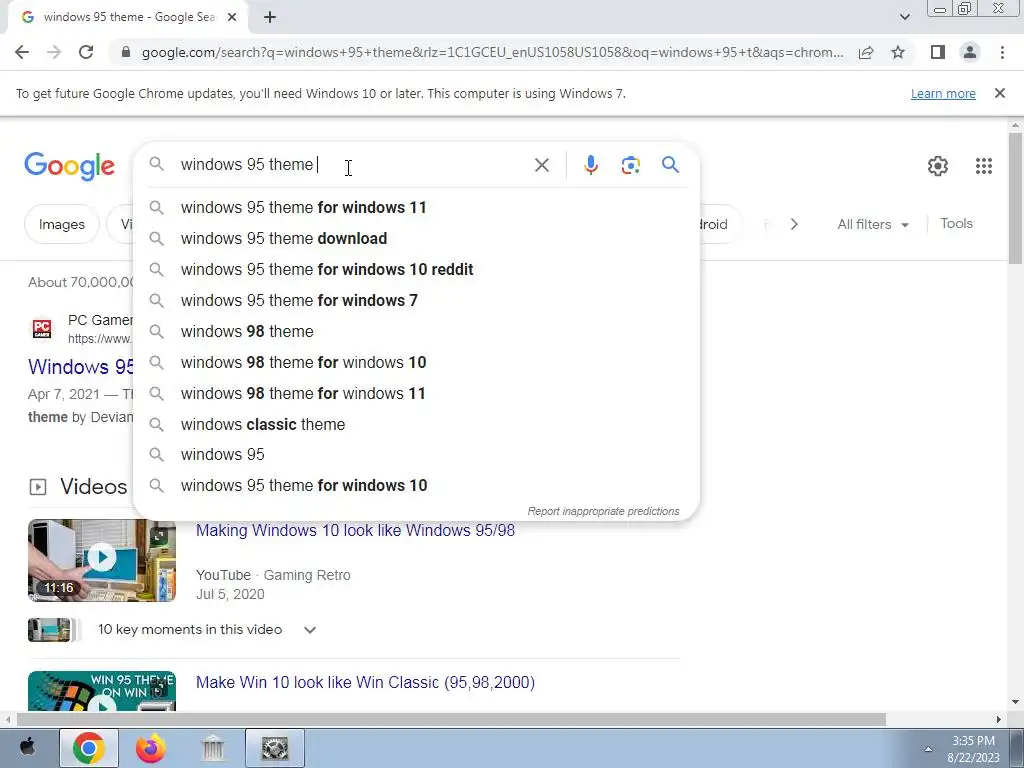The width and height of the screenshot is (1024, 768).
Task: Bookmark this page with star icon
Action: pos(898,52)
